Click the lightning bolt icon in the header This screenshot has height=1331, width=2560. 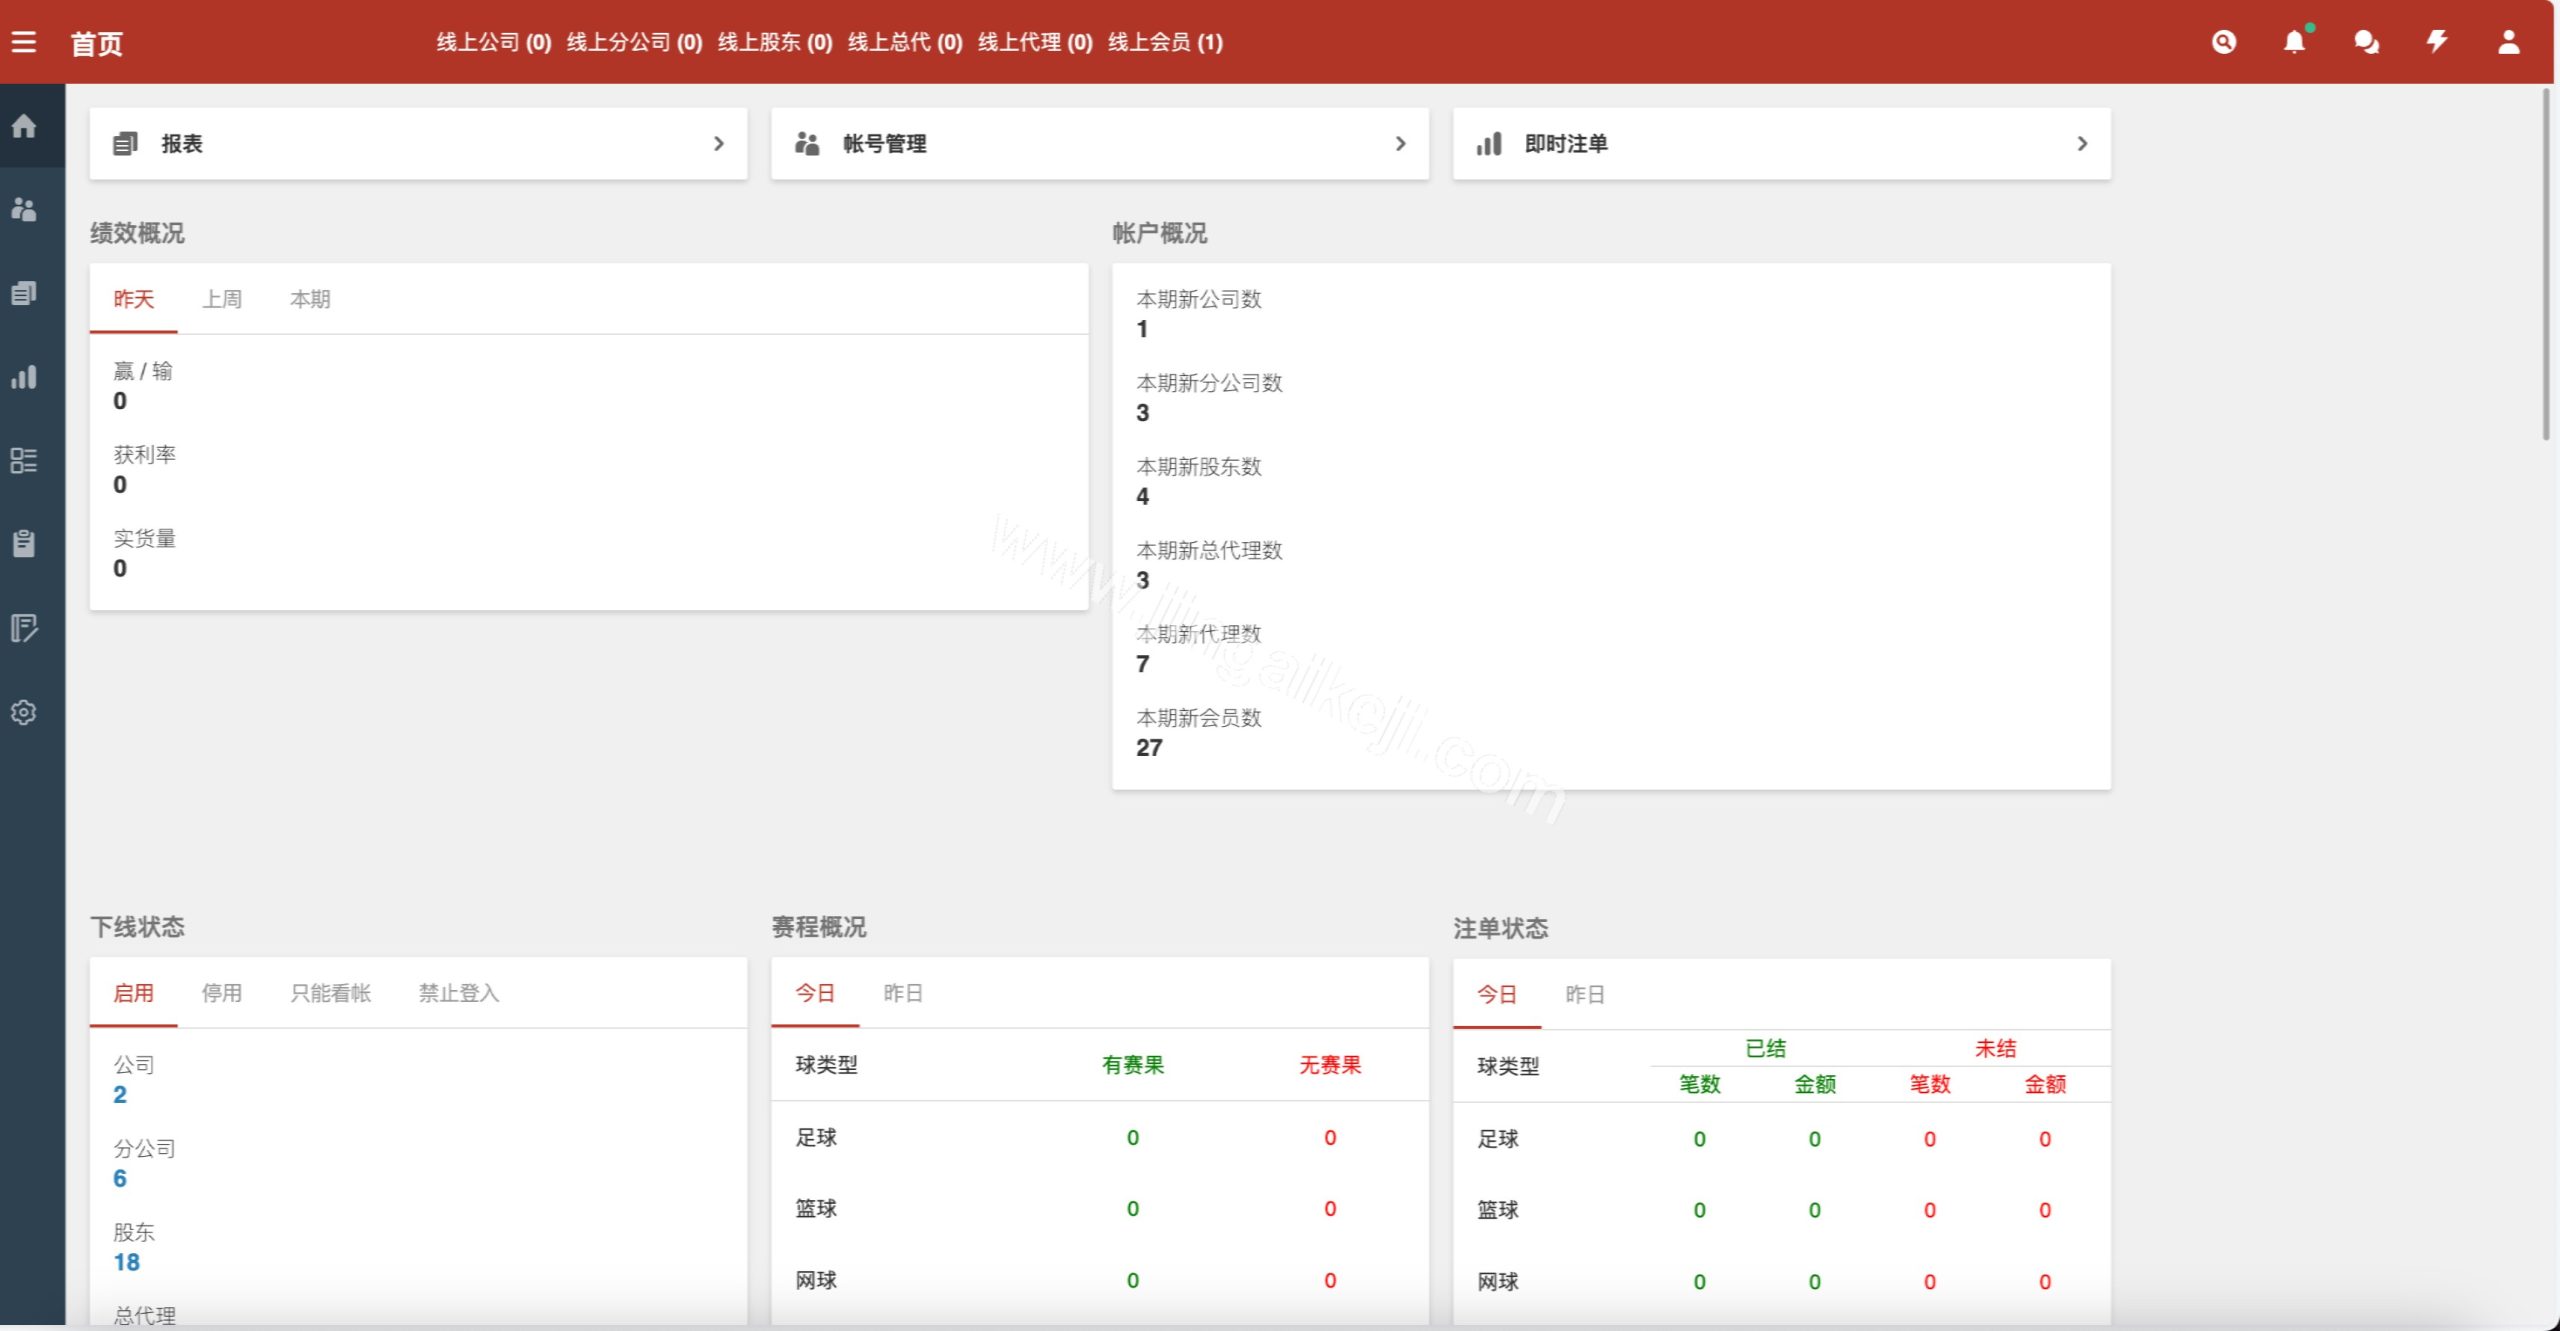(x=2437, y=42)
